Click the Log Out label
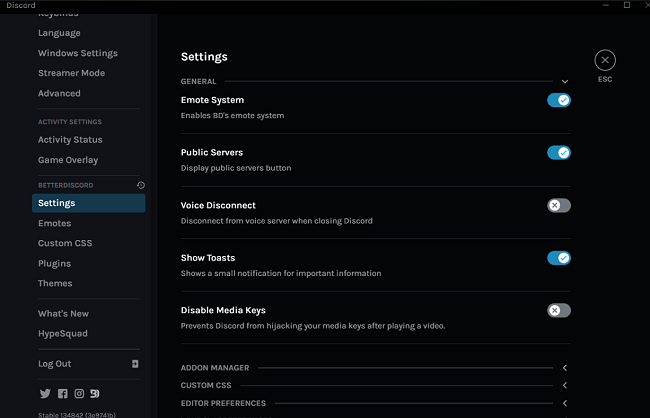This screenshot has width=650, height=418. click(x=55, y=364)
